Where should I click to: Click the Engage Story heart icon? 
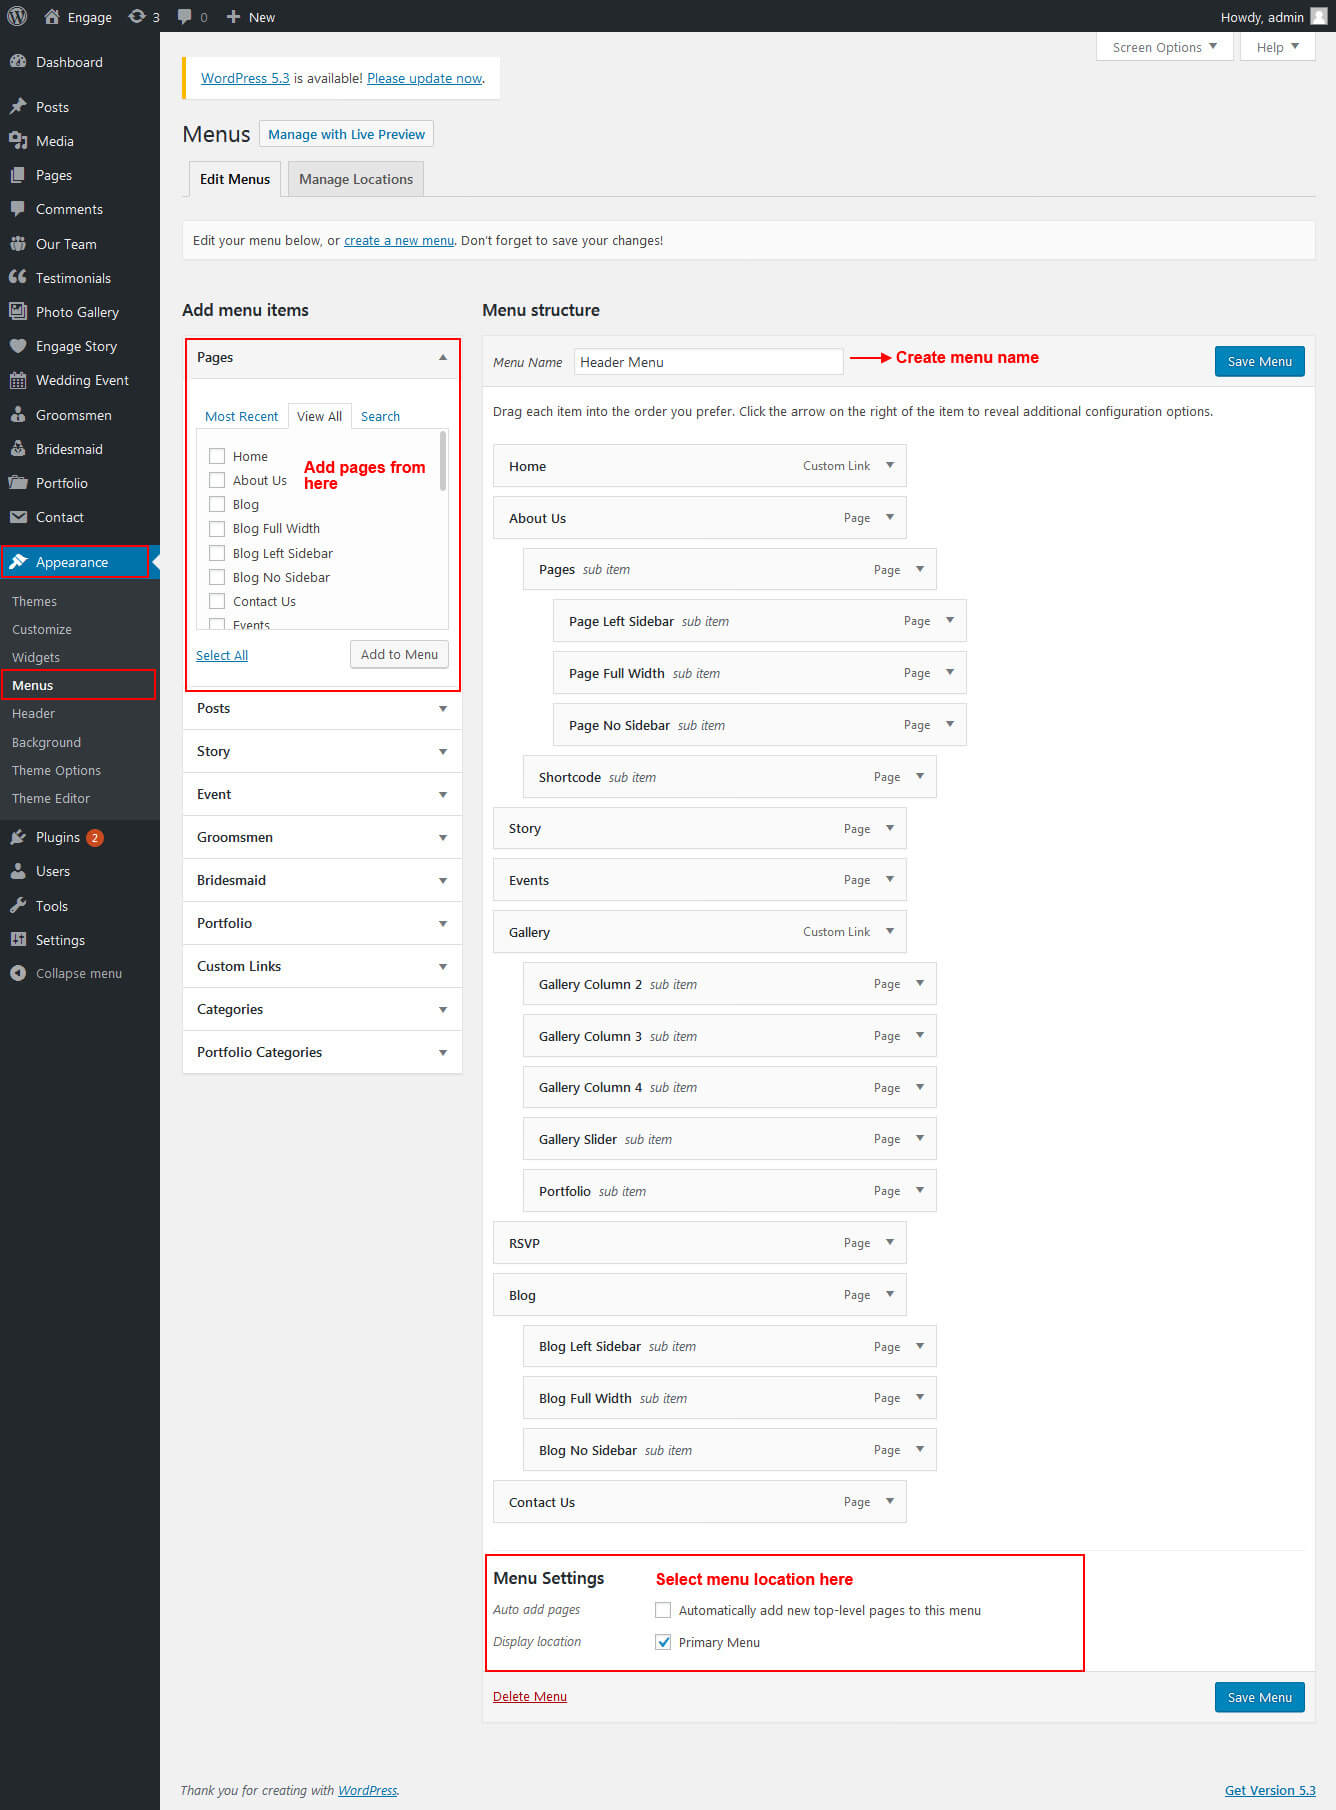pos(18,346)
